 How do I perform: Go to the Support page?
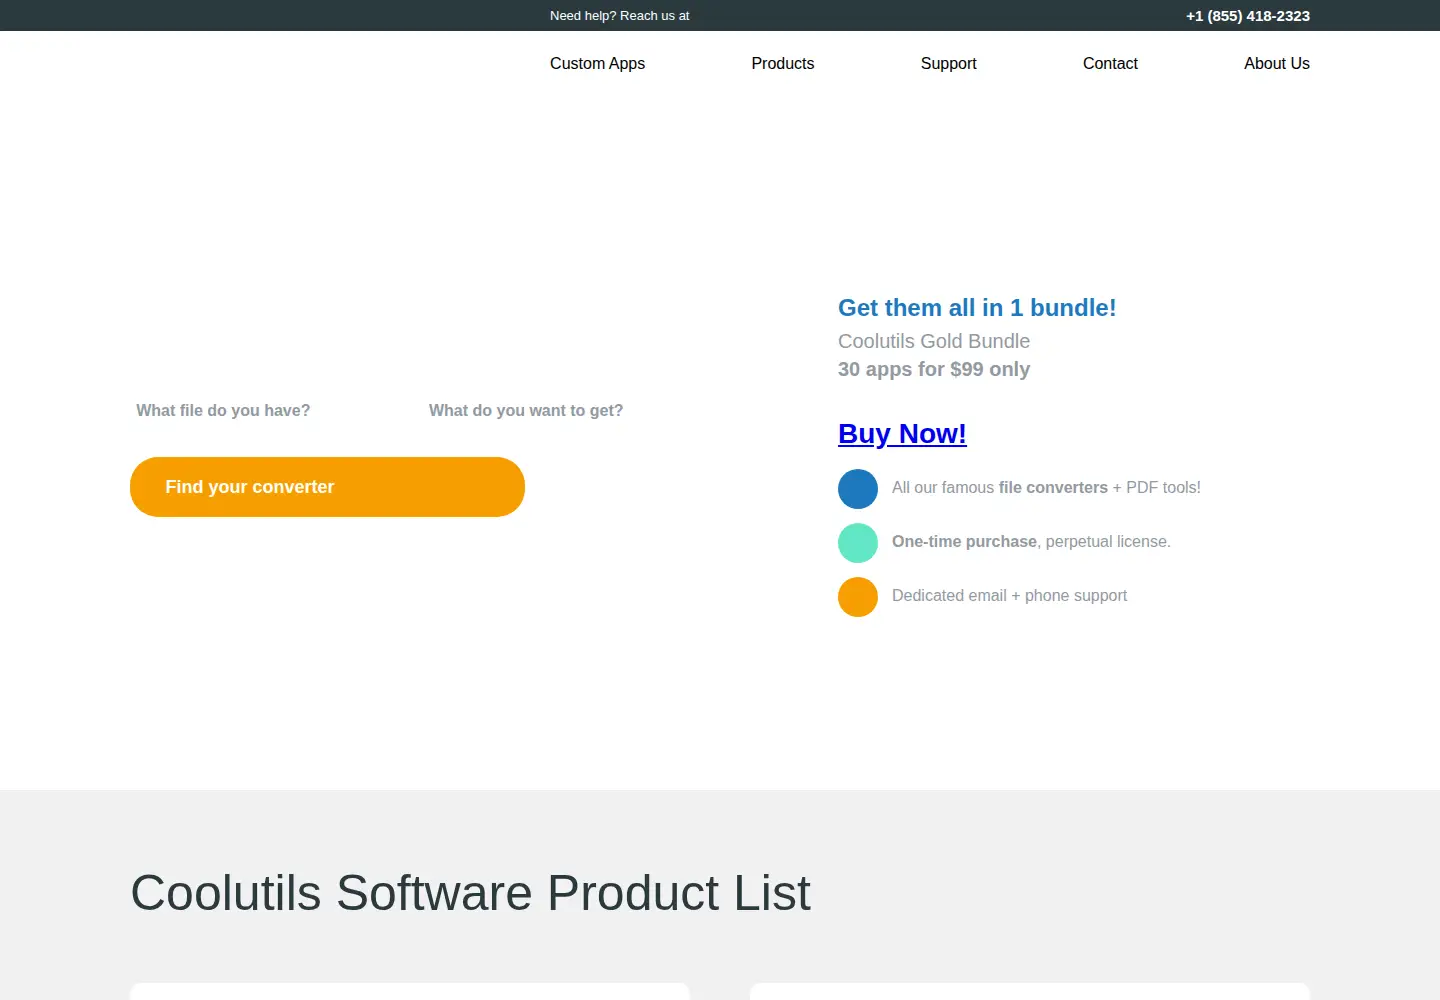tap(948, 63)
